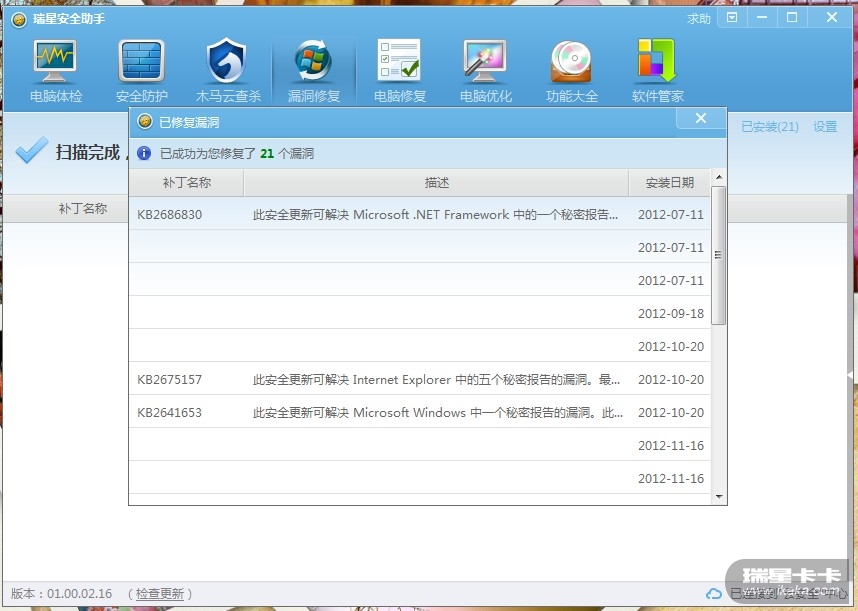The image size is (858, 611).
Task: Click 求助 help link
Action: pyautogui.click(x=699, y=19)
